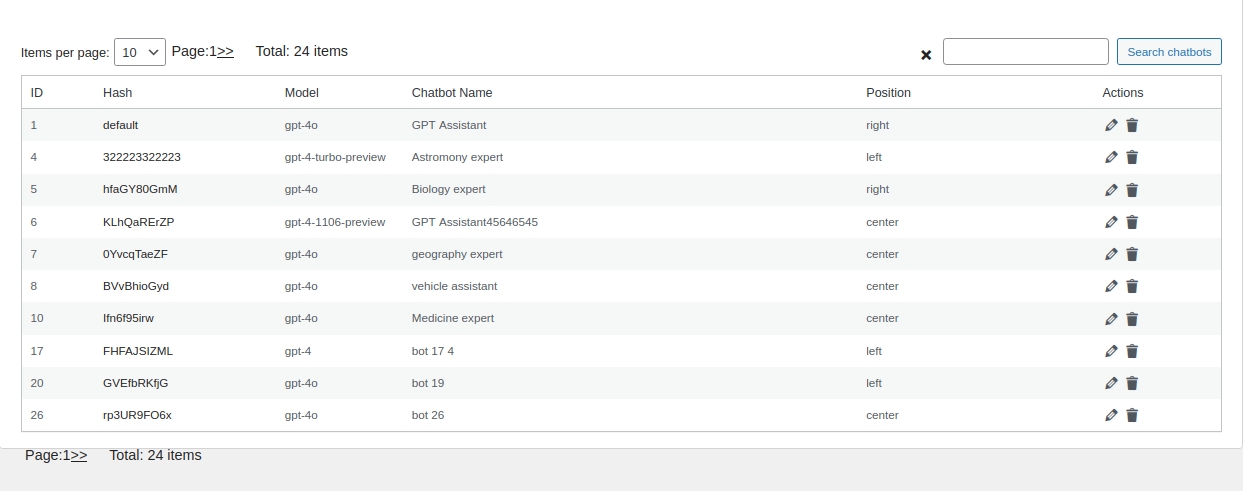Edit the GPT Assistant chatbot row
The width and height of the screenshot is (1243, 491).
pyautogui.click(x=1111, y=125)
